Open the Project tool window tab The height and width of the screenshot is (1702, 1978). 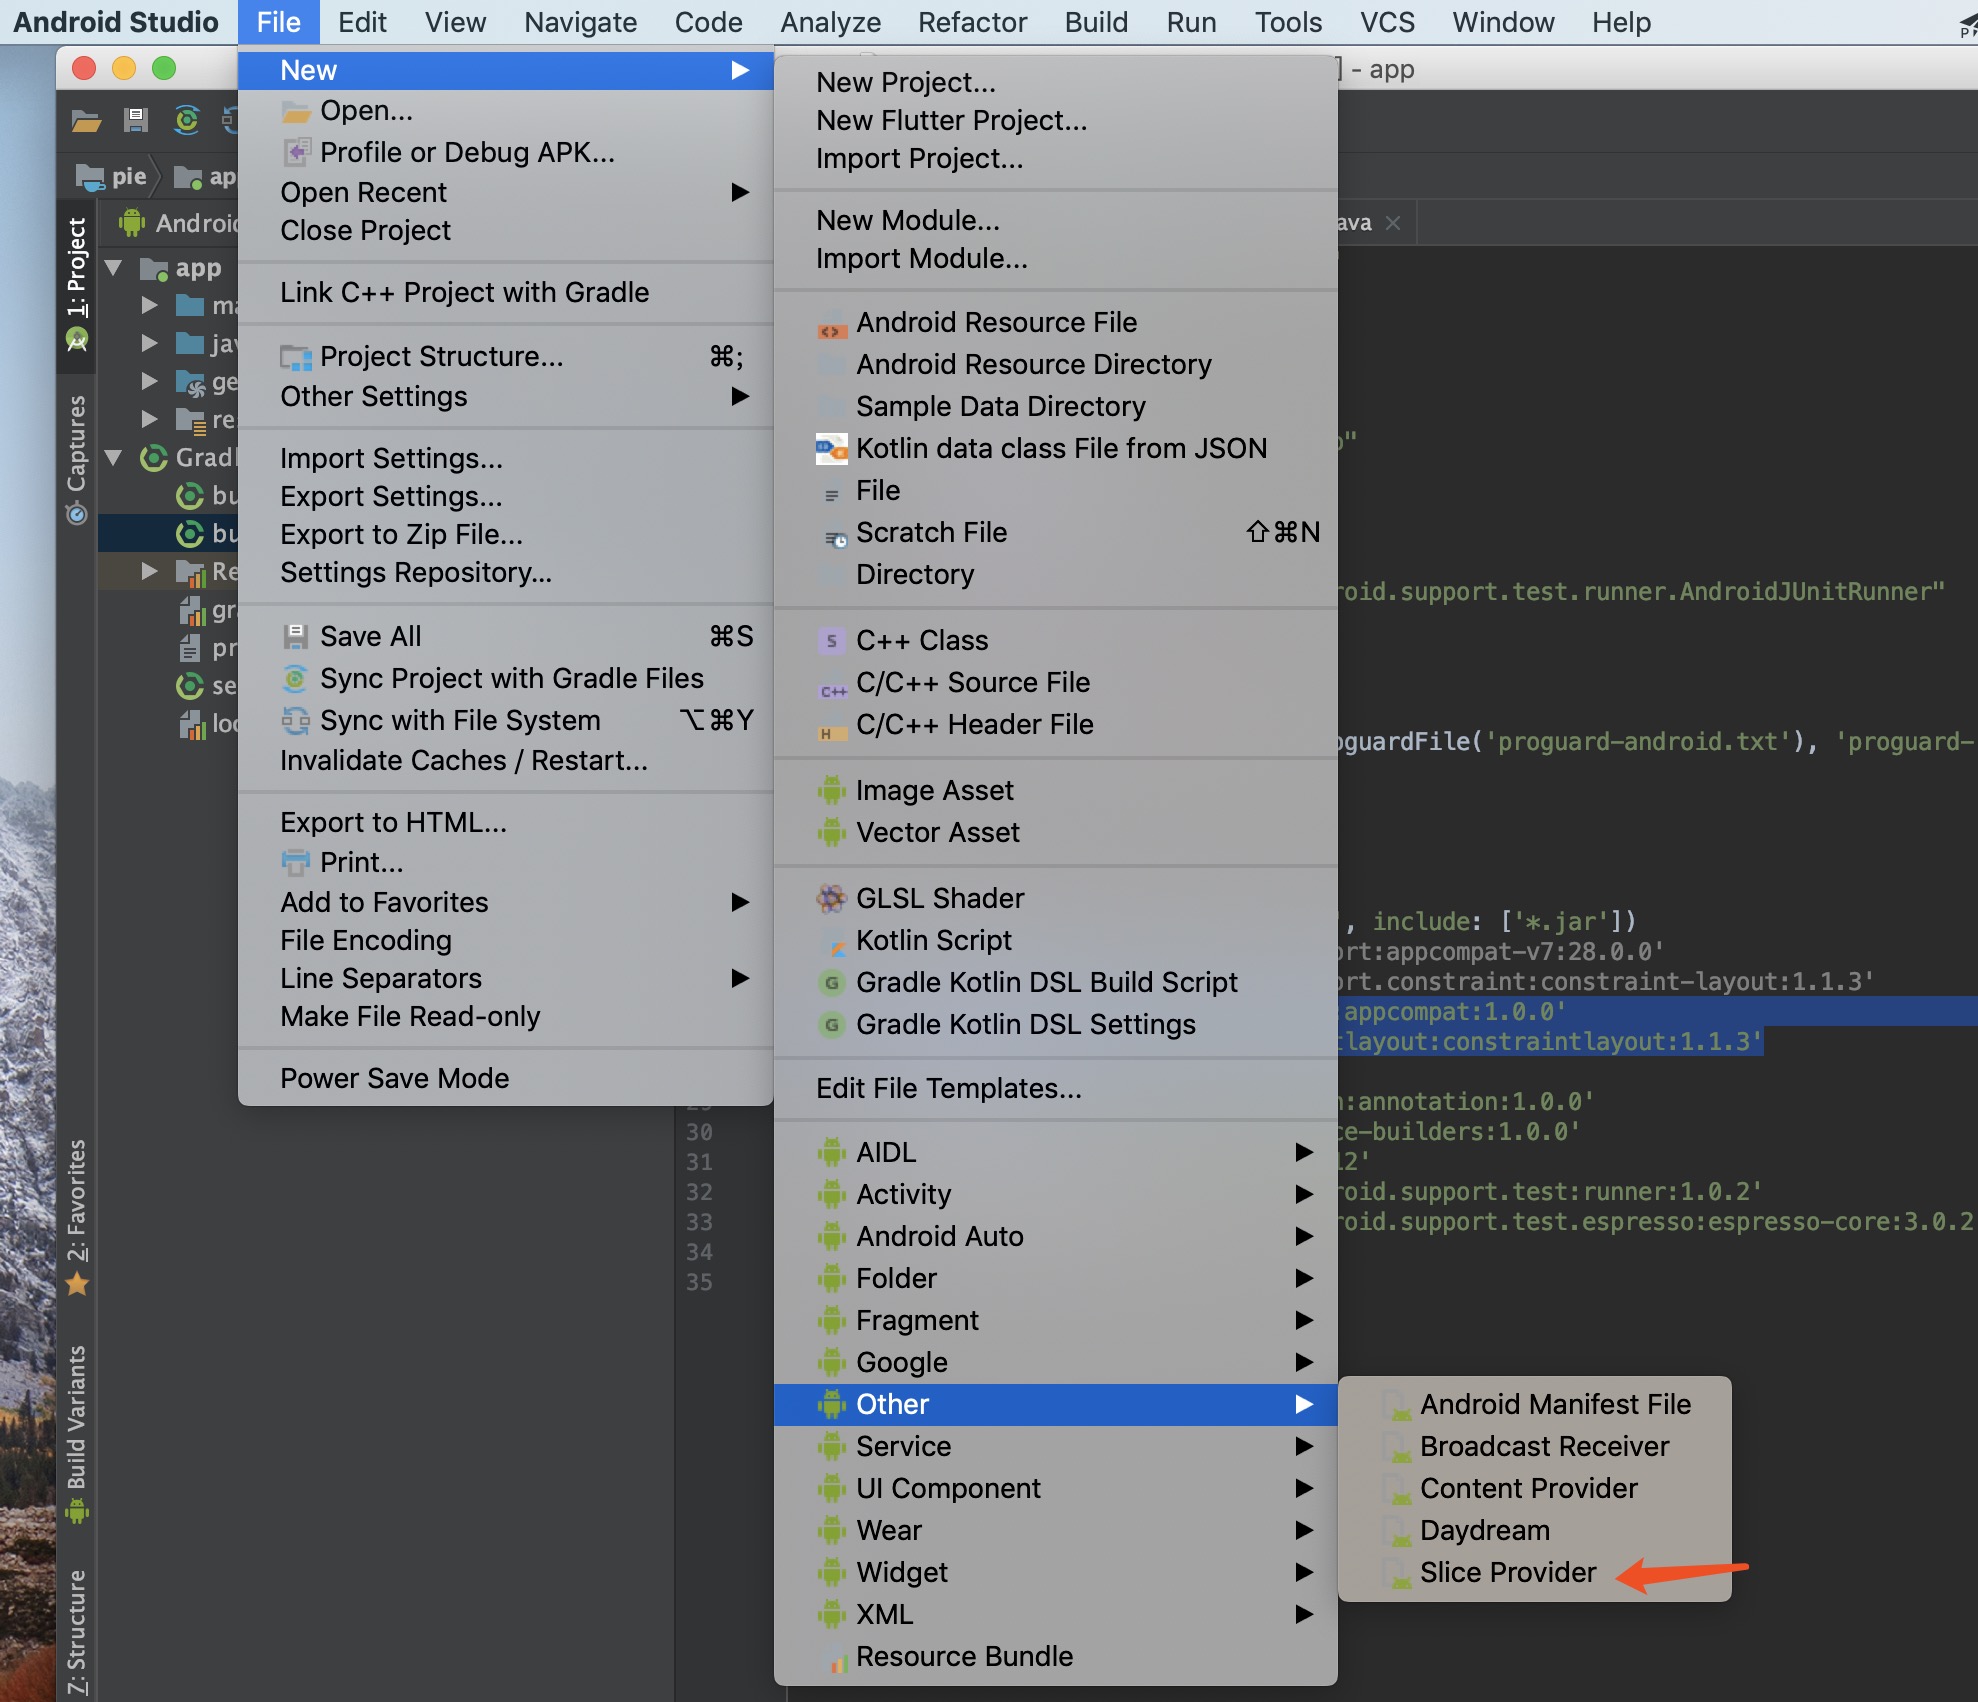click(x=77, y=285)
